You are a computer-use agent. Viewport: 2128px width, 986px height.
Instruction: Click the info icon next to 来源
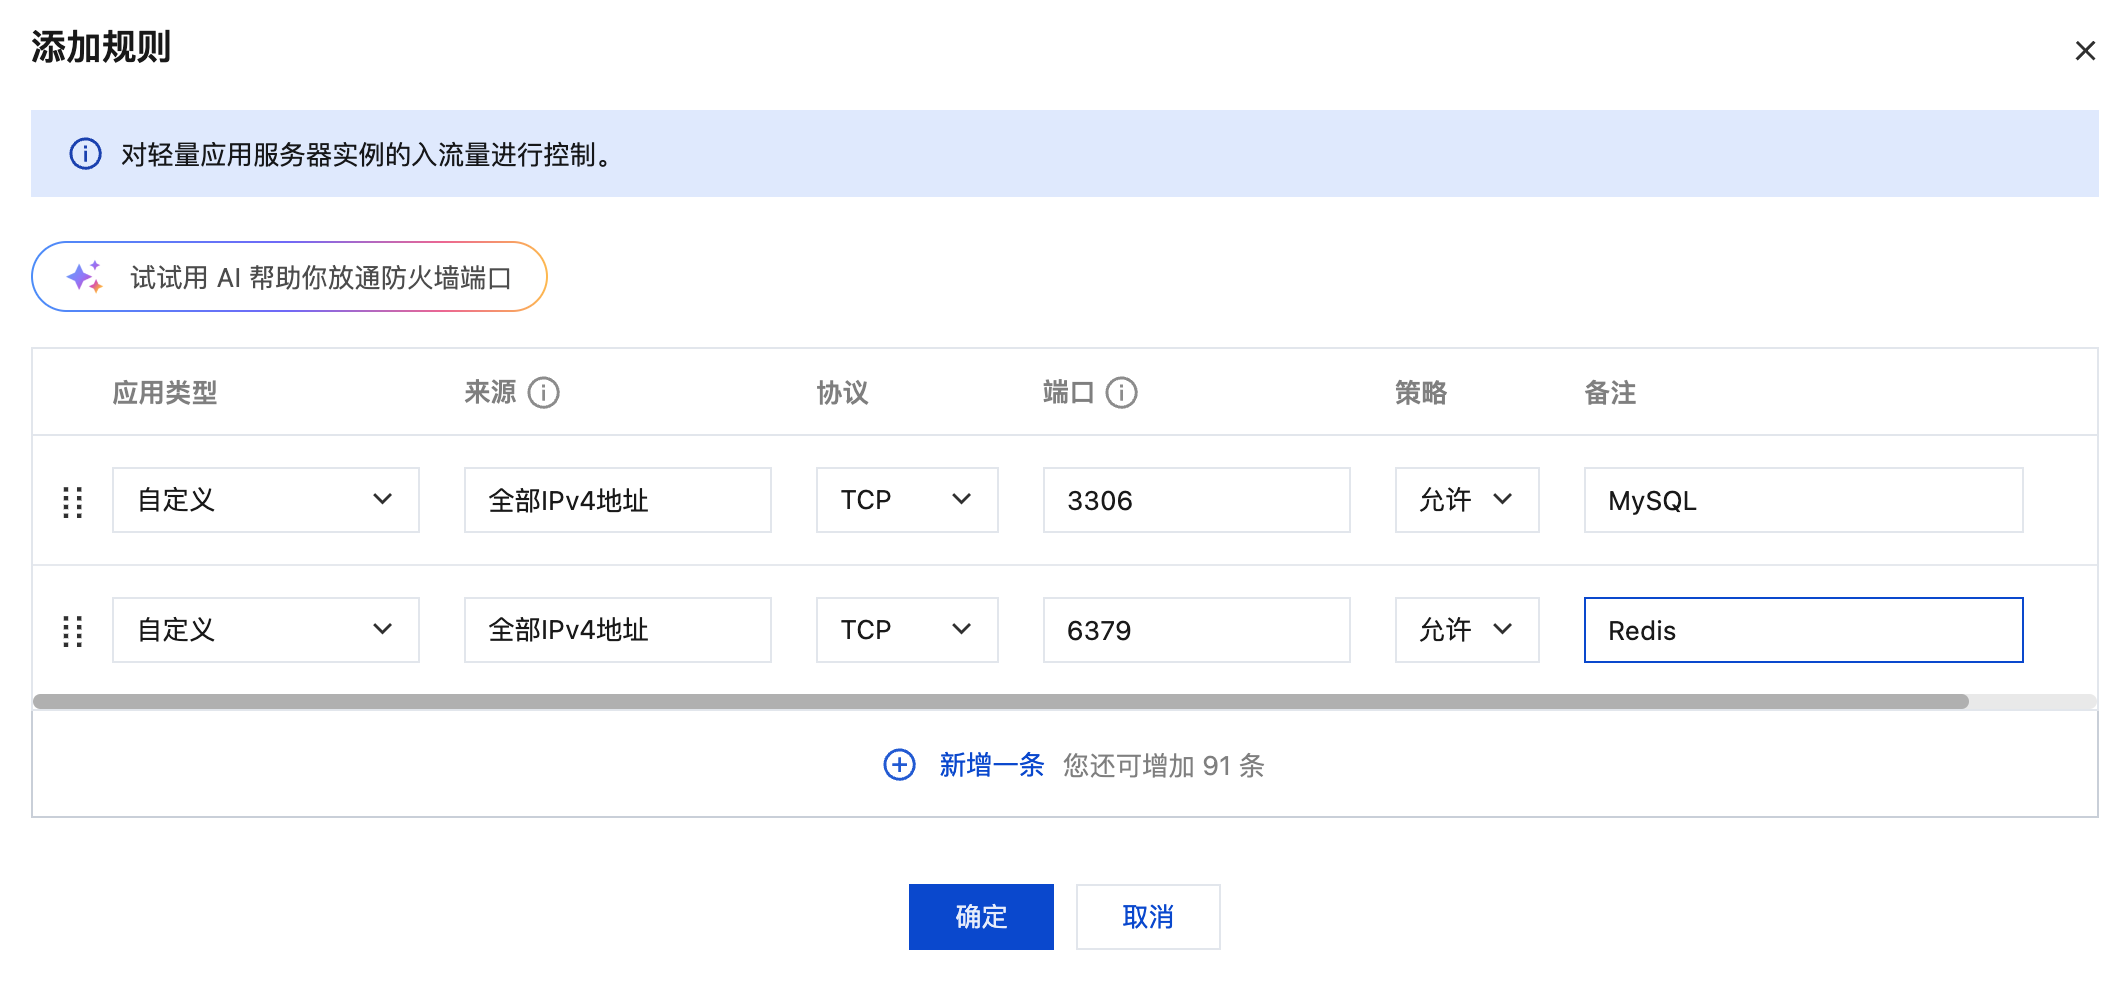pyautogui.click(x=543, y=393)
